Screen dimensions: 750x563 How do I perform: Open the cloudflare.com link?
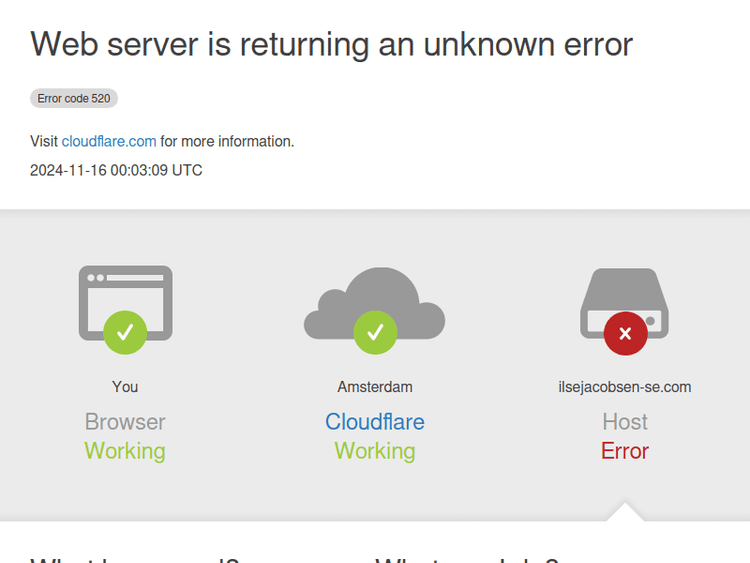point(109,141)
